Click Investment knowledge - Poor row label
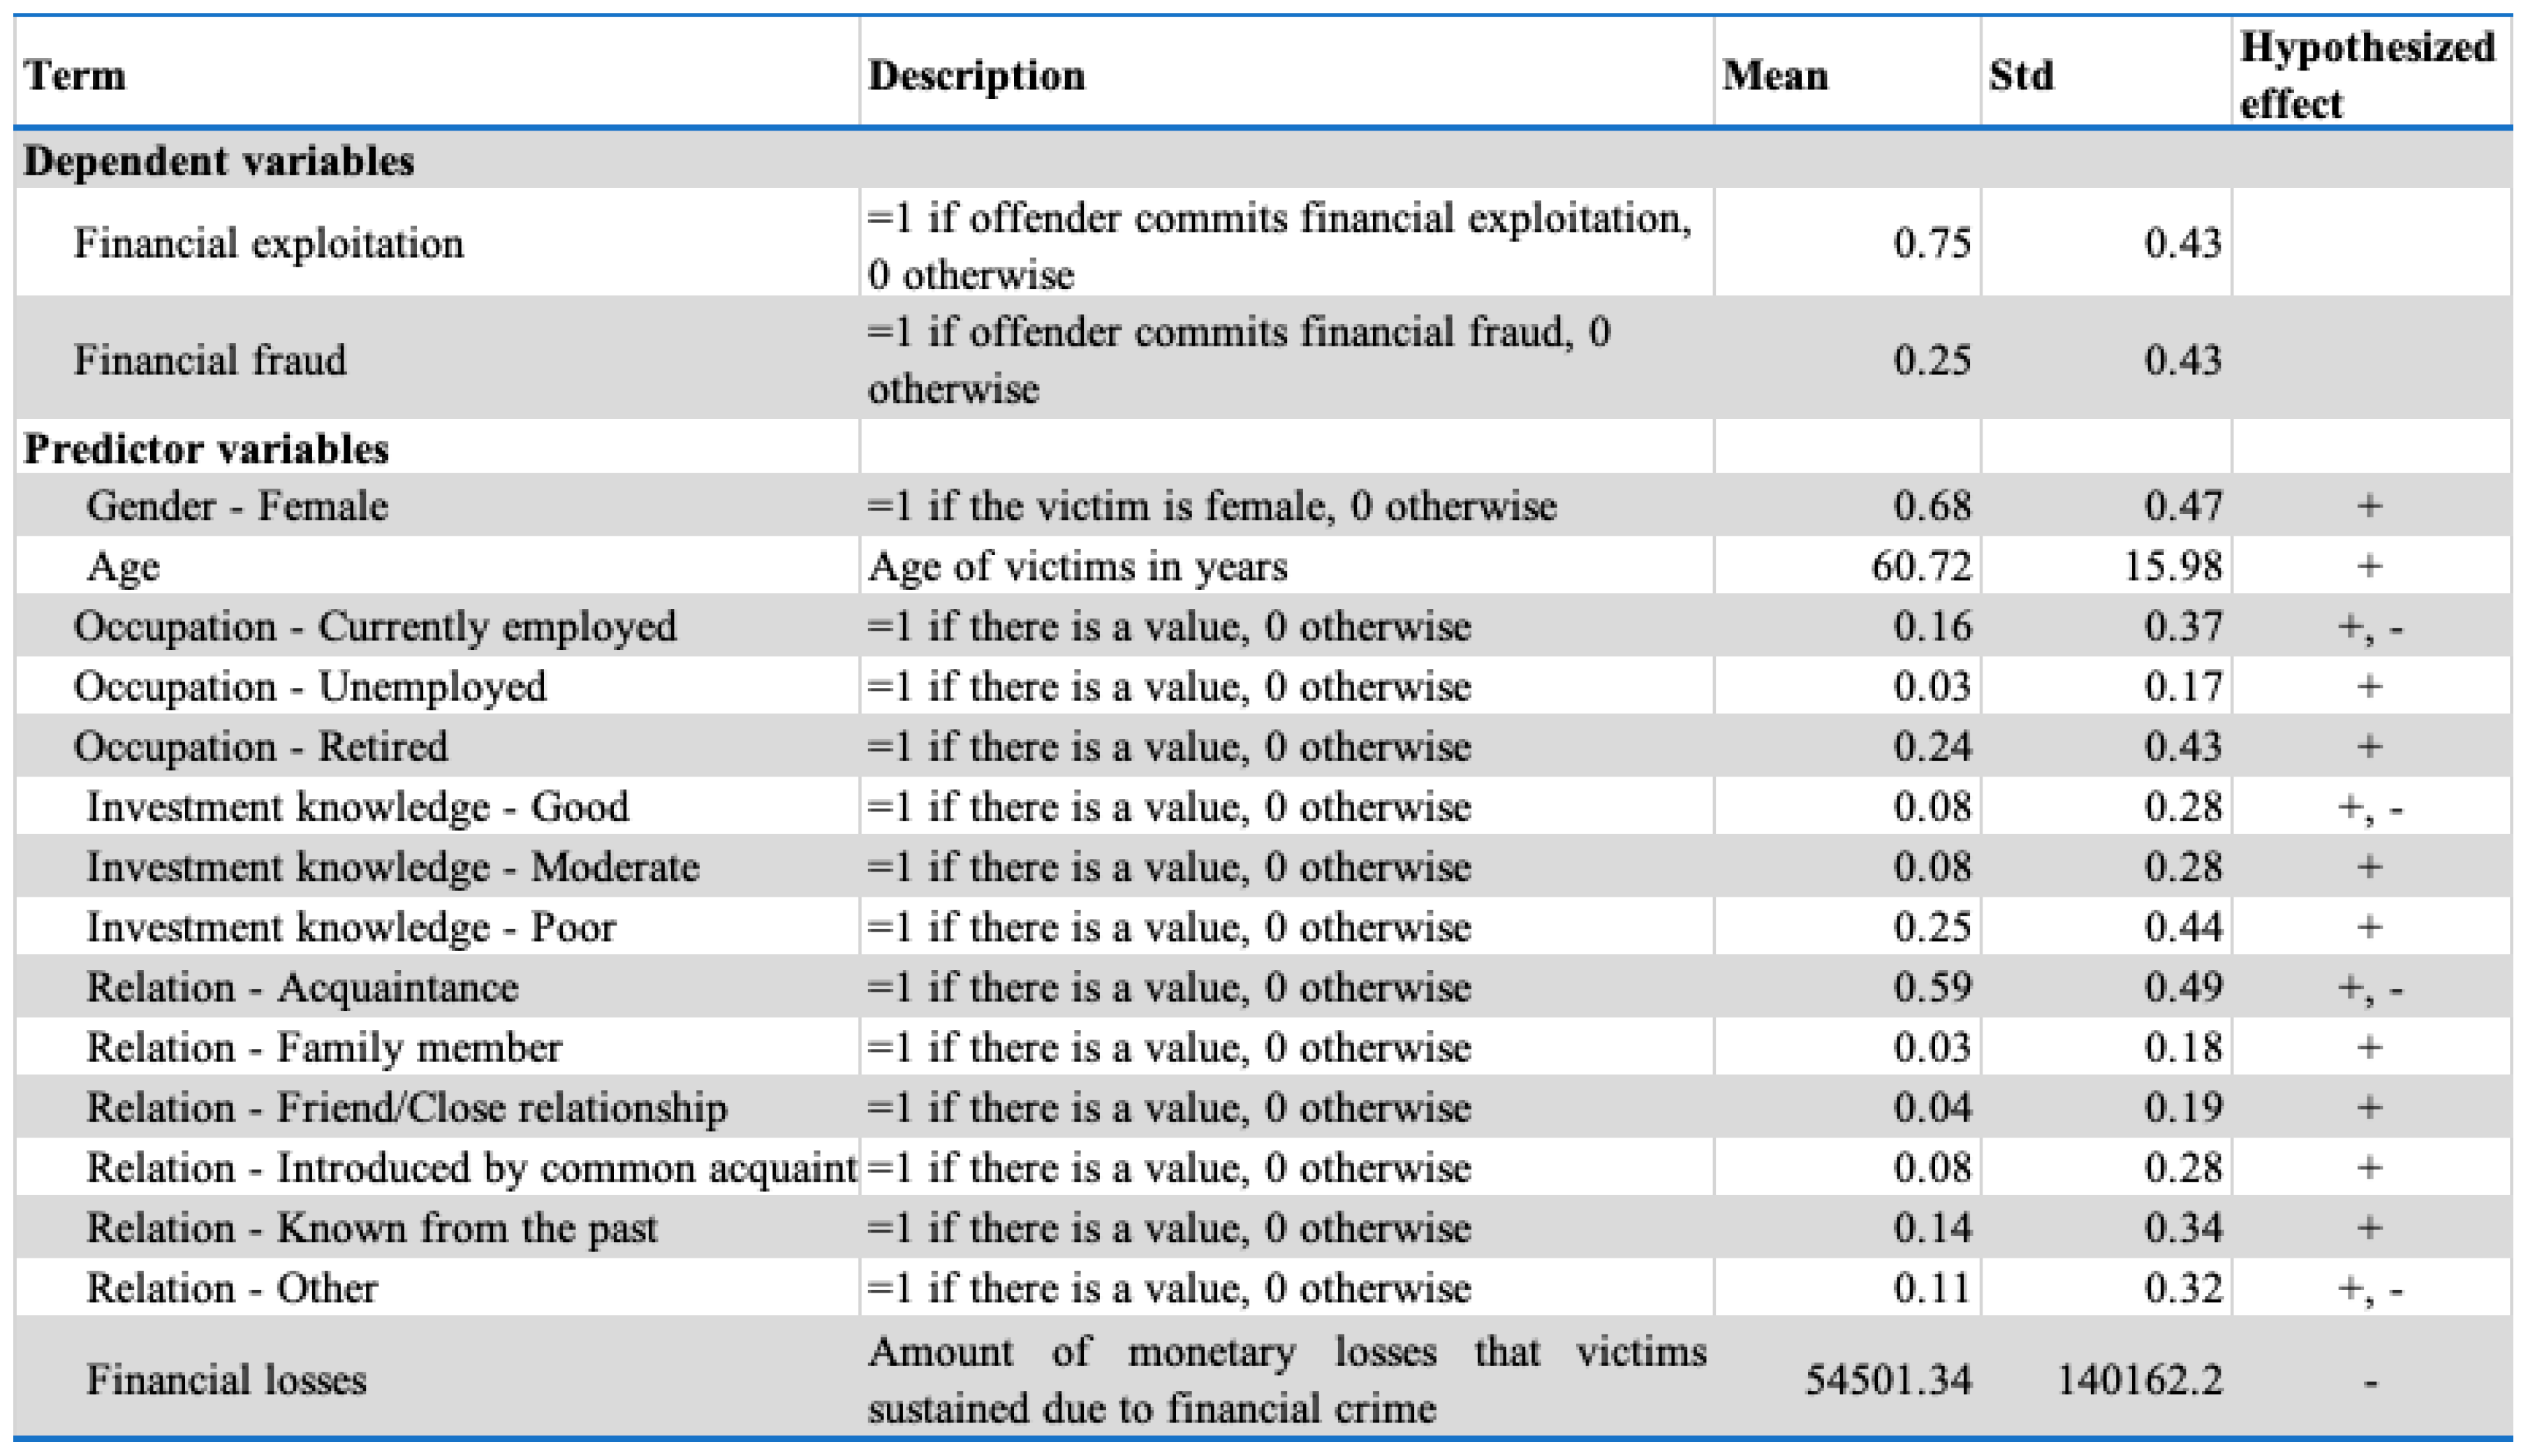 [x=350, y=927]
